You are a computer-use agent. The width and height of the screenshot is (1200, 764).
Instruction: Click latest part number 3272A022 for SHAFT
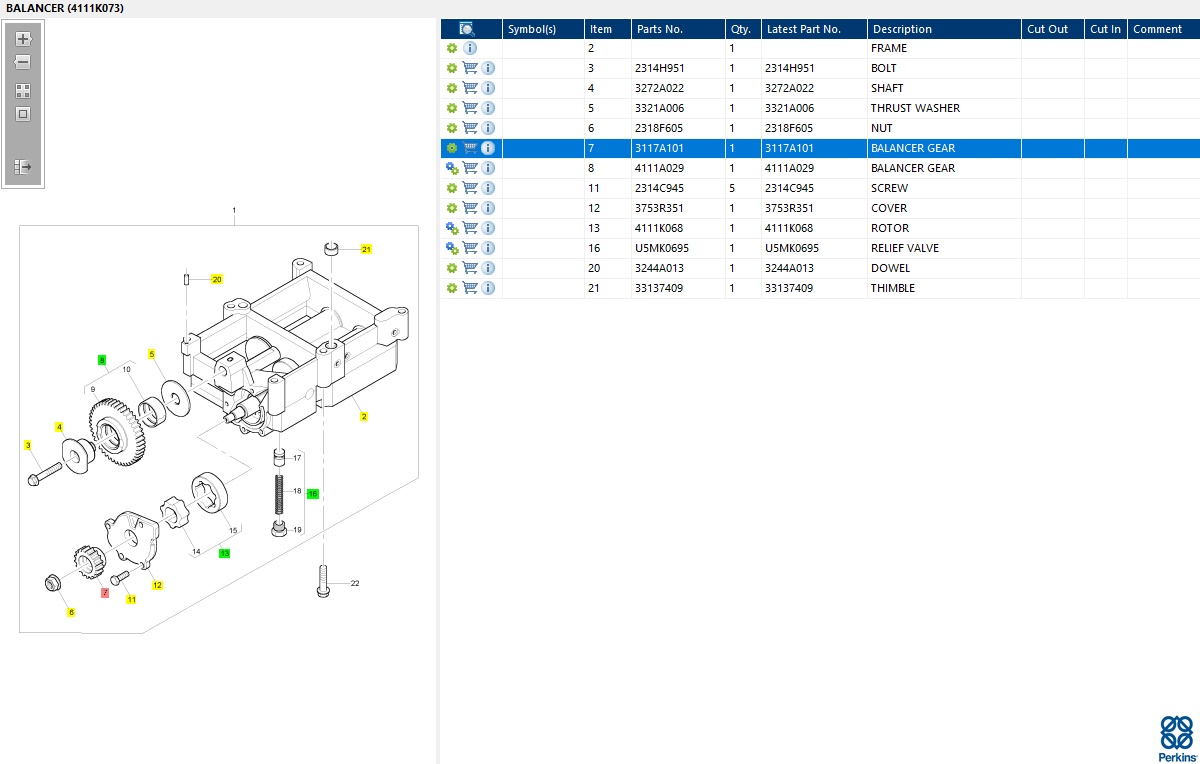[x=789, y=88]
